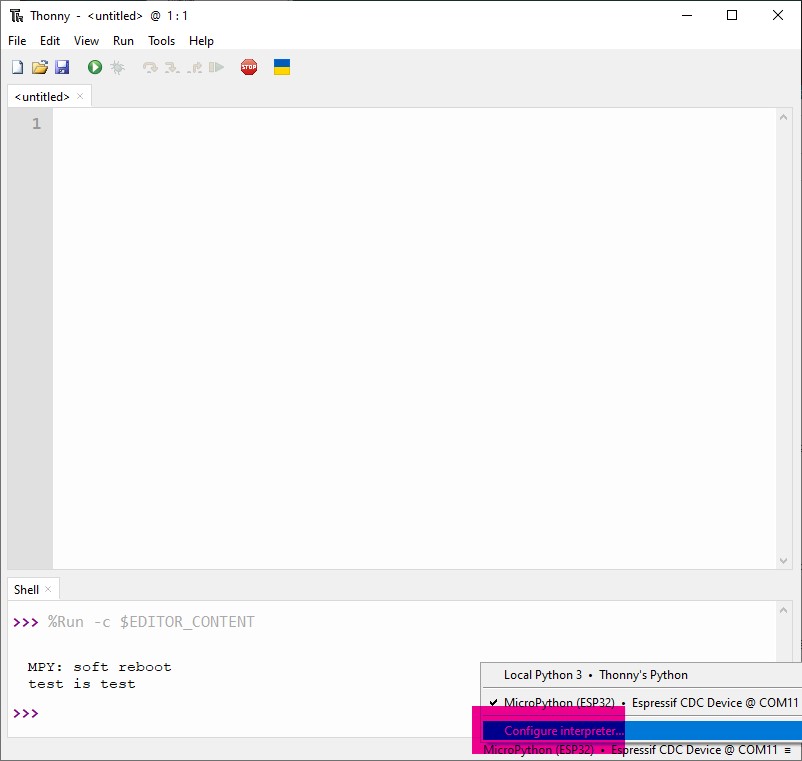Image resolution: width=802 pixels, height=761 pixels.
Task: Select the untitled editor tab
Action: pos(42,95)
